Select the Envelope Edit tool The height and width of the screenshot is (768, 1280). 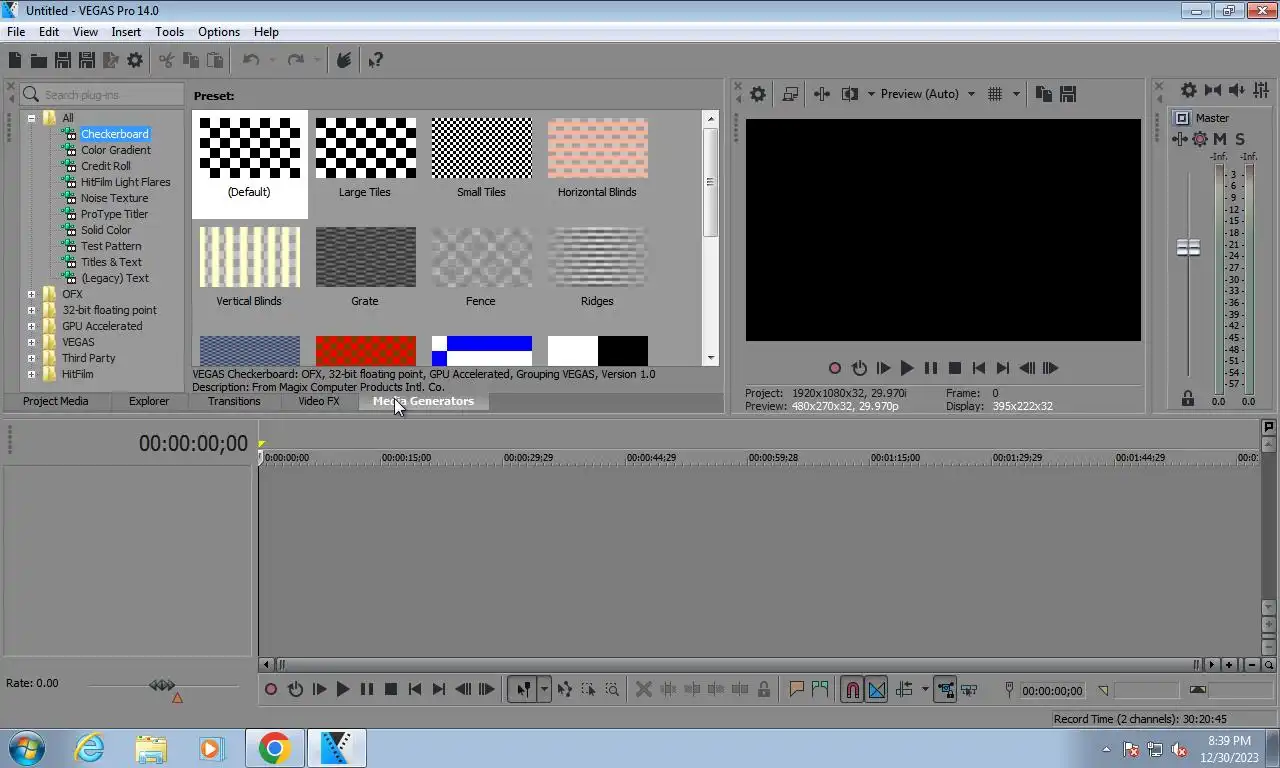(x=565, y=690)
